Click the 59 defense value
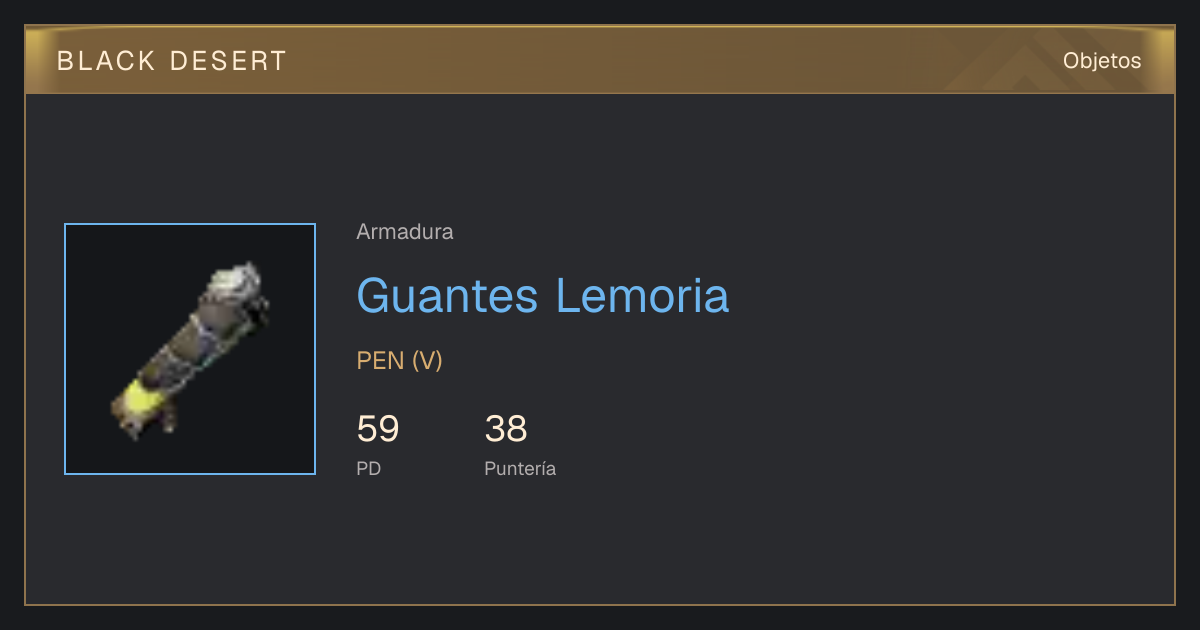This screenshot has height=630, width=1200. 378,429
